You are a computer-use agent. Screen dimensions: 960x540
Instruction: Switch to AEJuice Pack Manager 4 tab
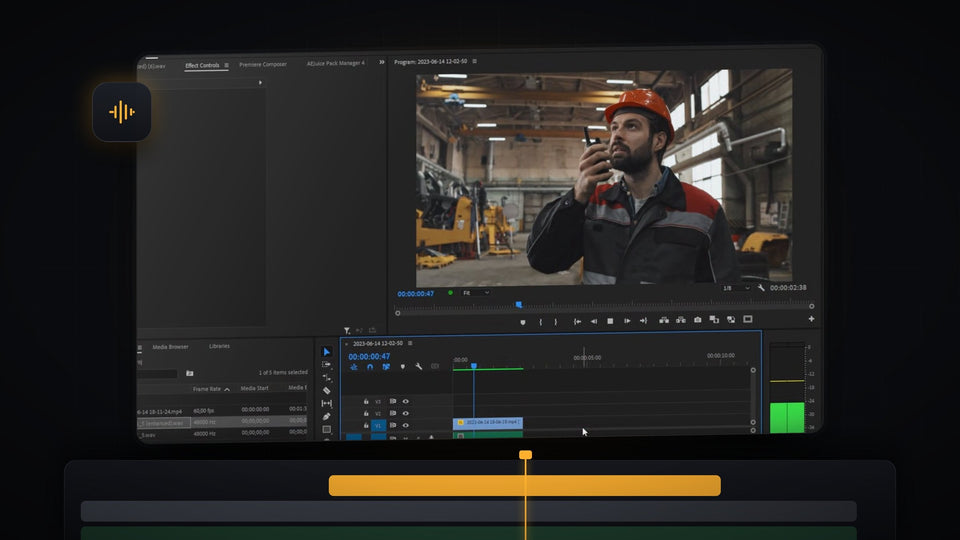[336, 63]
